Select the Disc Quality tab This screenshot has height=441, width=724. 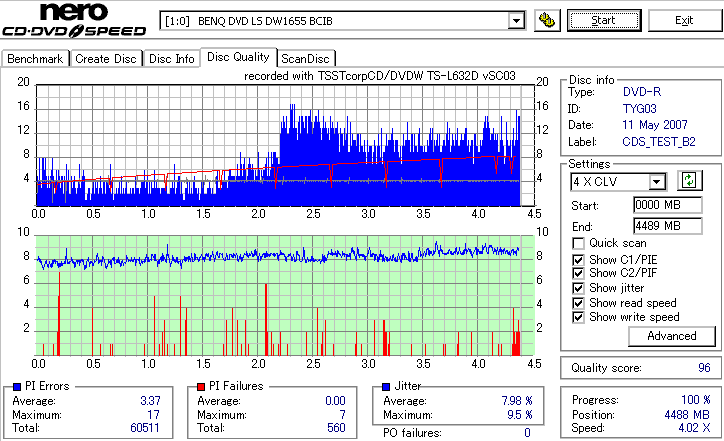pos(238,57)
